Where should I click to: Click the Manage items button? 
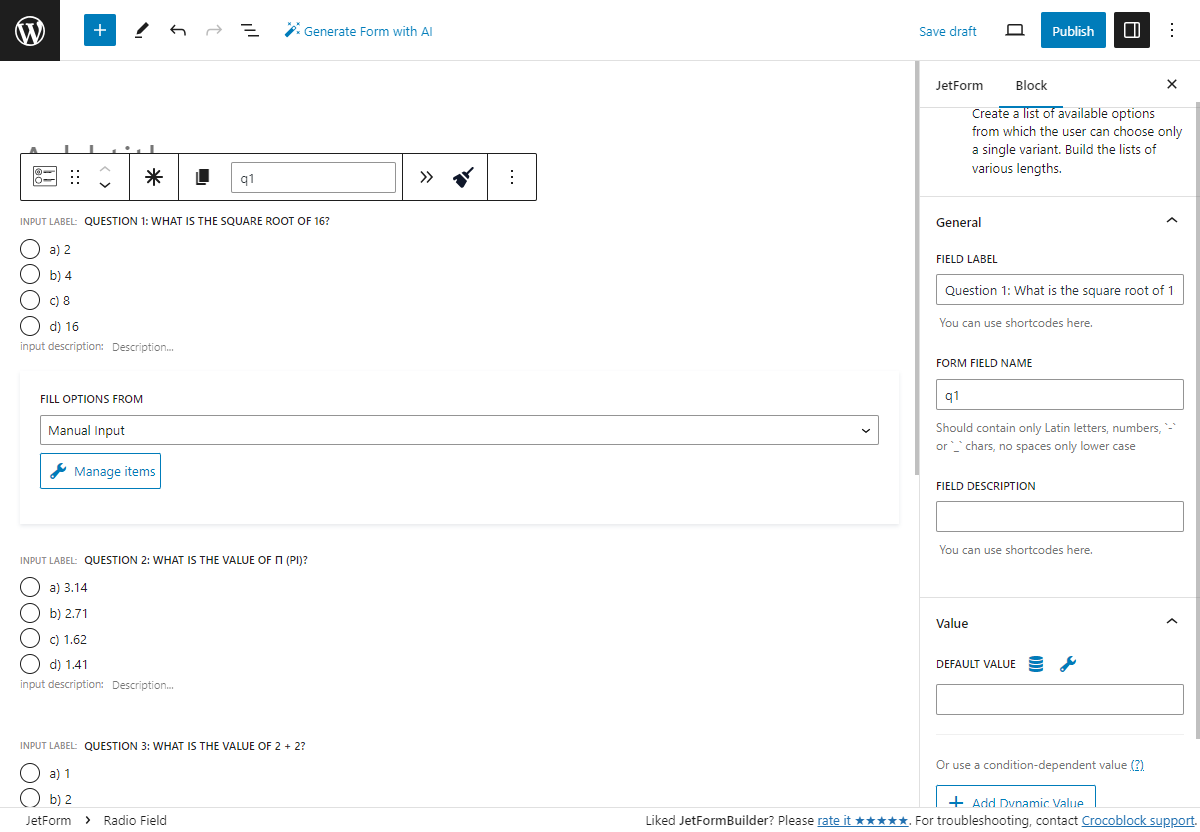pyautogui.click(x=100, y=470)
